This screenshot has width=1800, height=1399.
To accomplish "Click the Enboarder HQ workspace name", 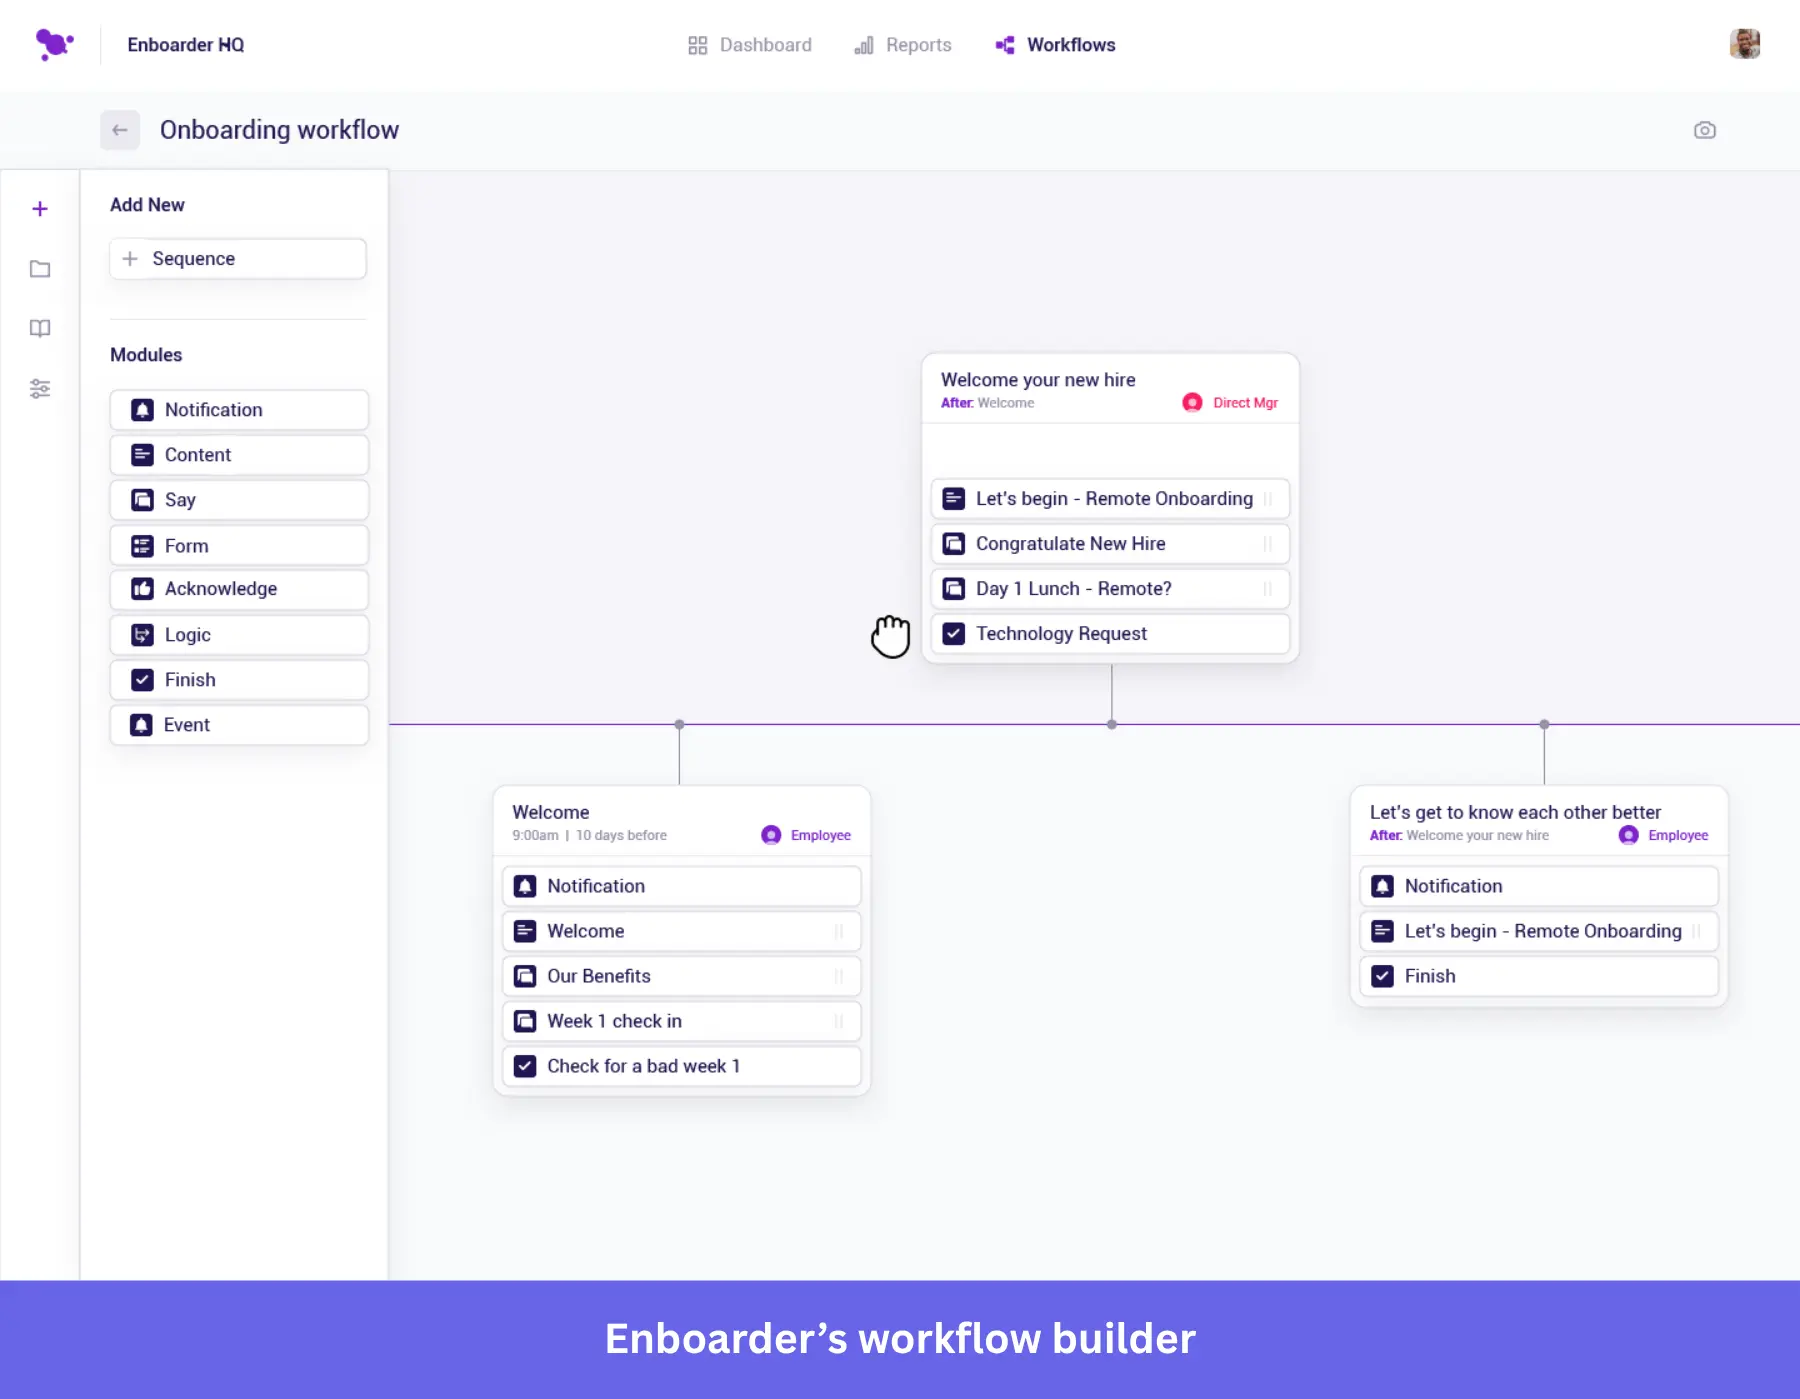I will [x=186, y=45].
